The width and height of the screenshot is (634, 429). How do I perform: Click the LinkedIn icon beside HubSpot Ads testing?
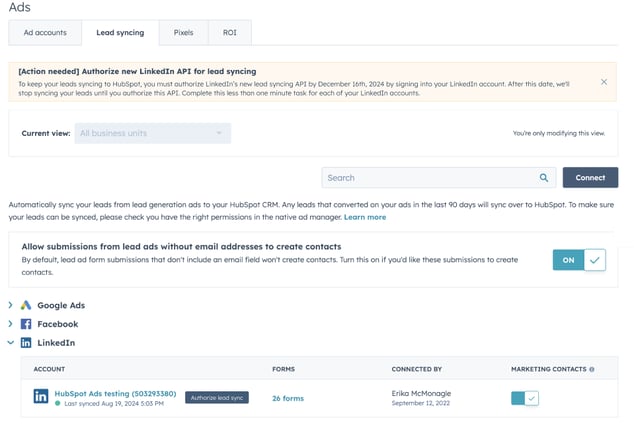click(41, 397)
